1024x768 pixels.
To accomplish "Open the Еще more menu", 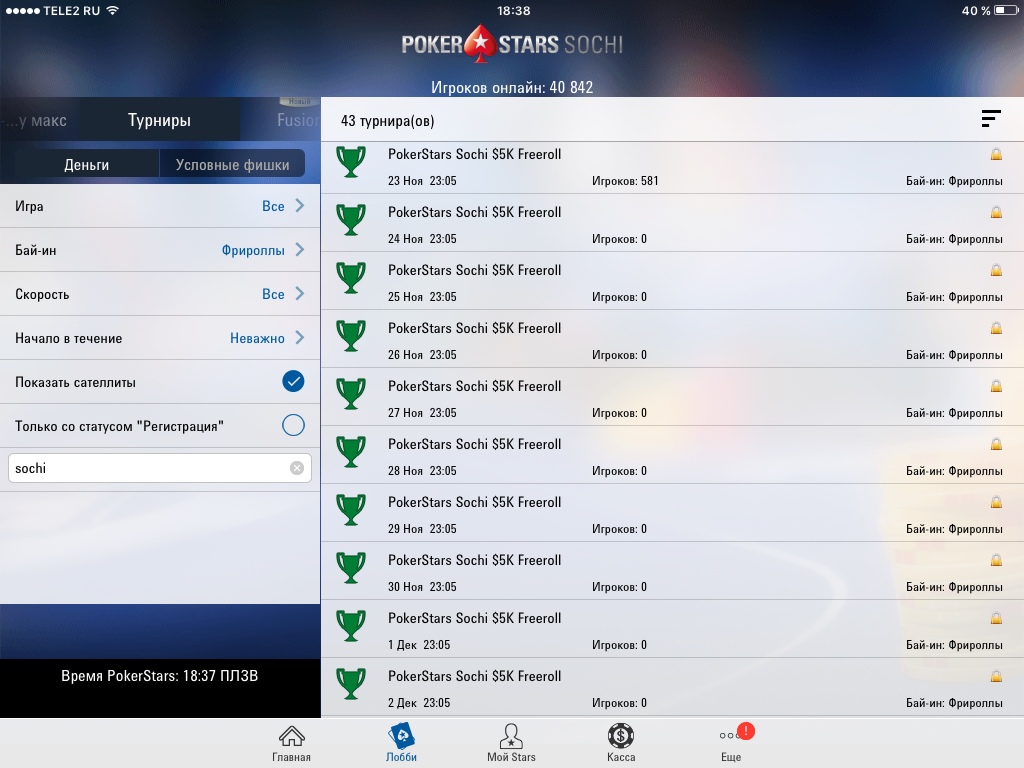I will click(733, 743).
